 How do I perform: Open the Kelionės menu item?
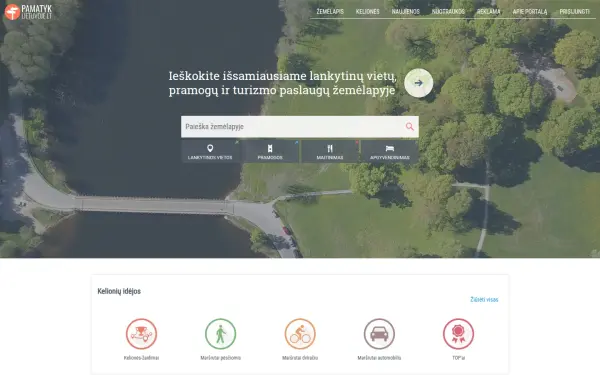click(367, 11)
